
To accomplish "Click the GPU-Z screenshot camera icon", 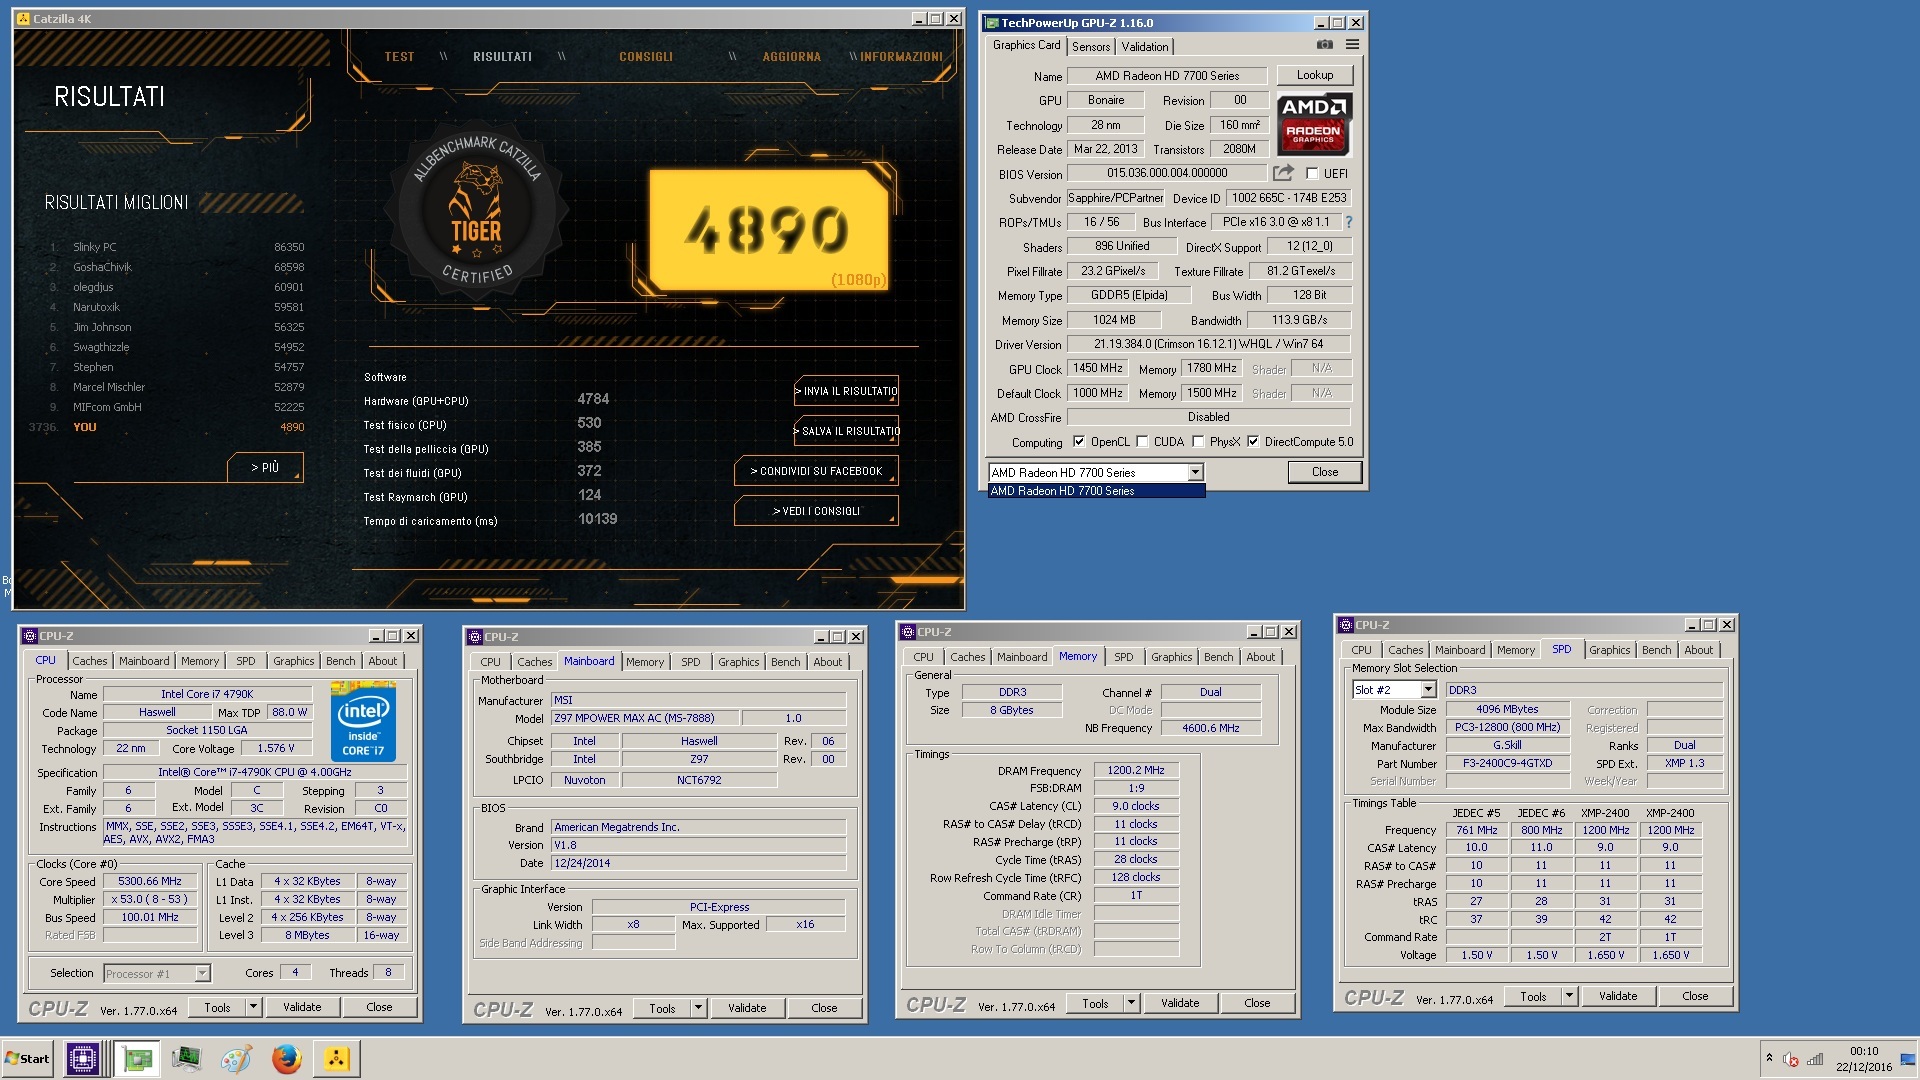I will 1324,45.
